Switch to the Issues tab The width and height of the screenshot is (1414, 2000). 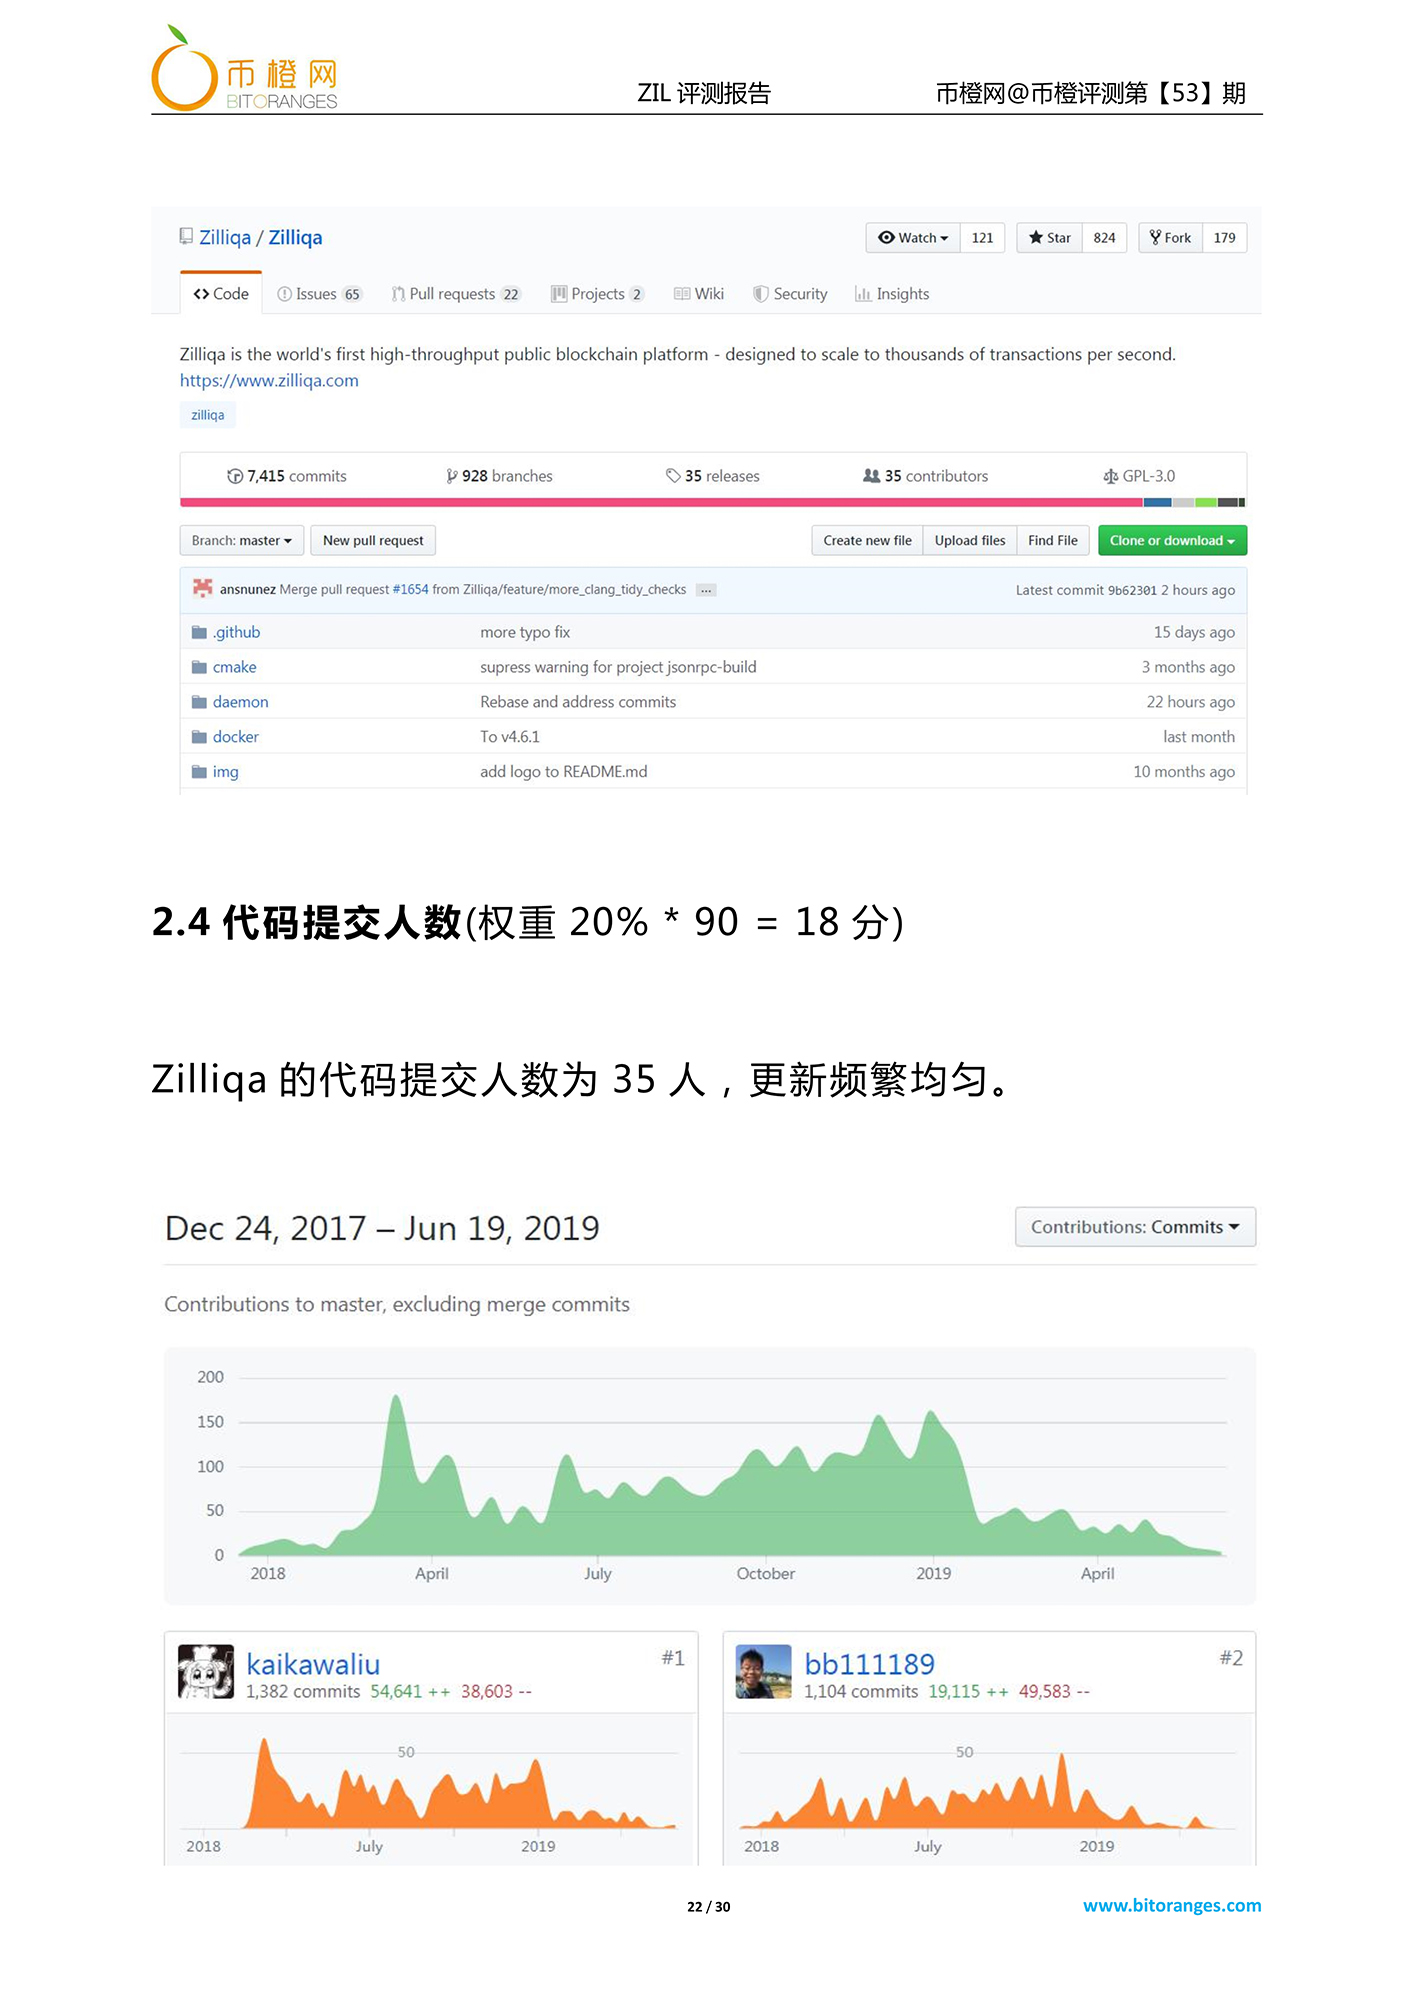point(319,294)
